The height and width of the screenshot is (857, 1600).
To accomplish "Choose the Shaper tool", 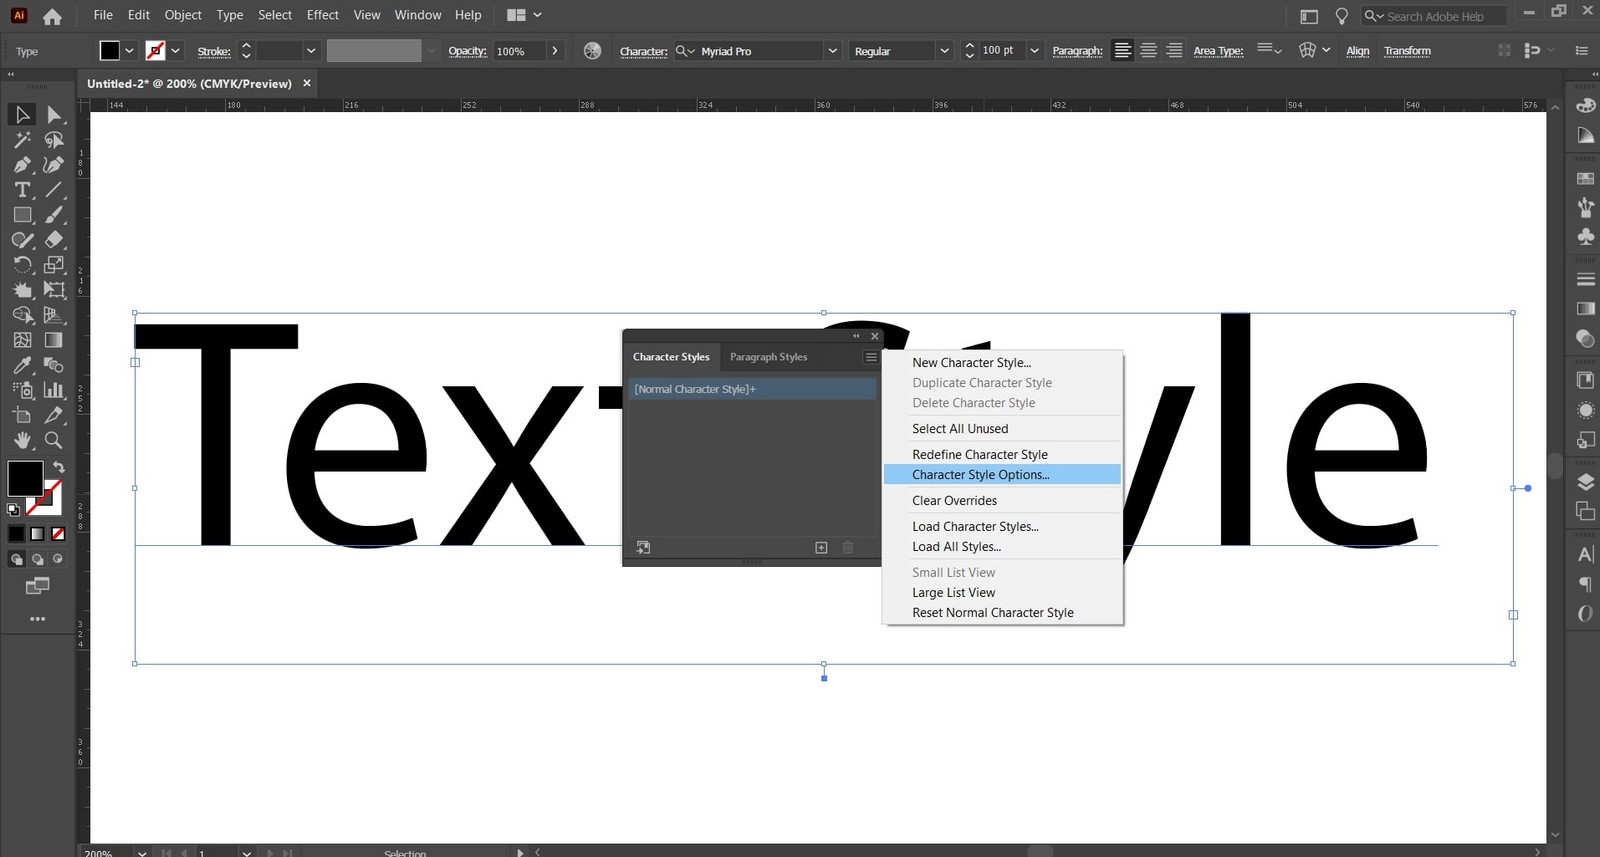I will tap(22, 240).
